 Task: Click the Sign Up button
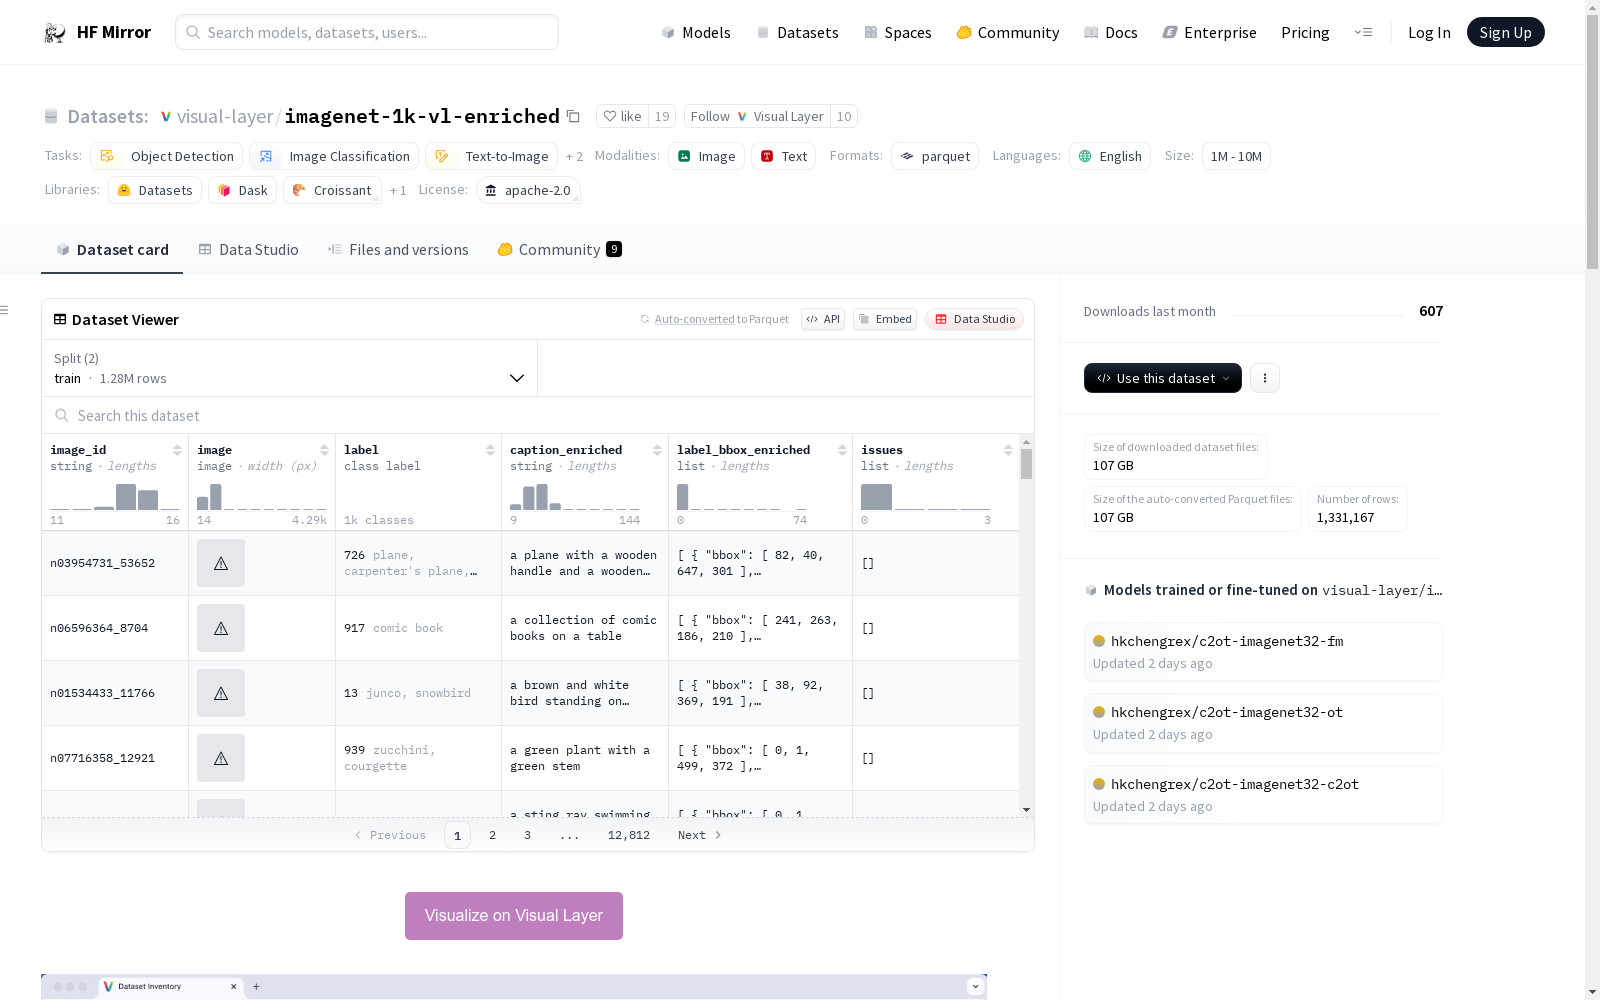click(1505, 32)
